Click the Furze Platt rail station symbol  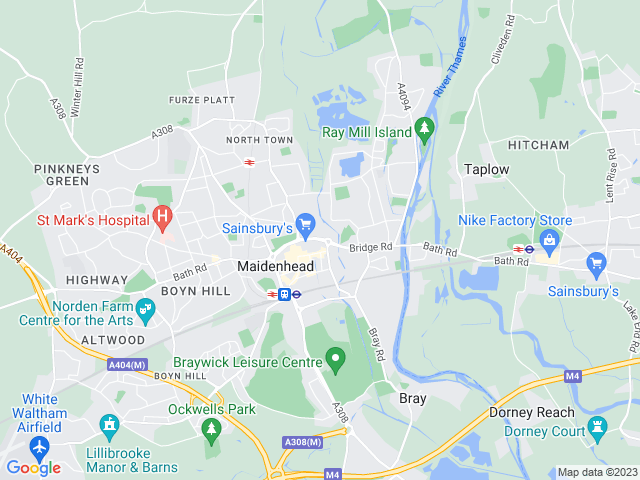tap(249, 162)
